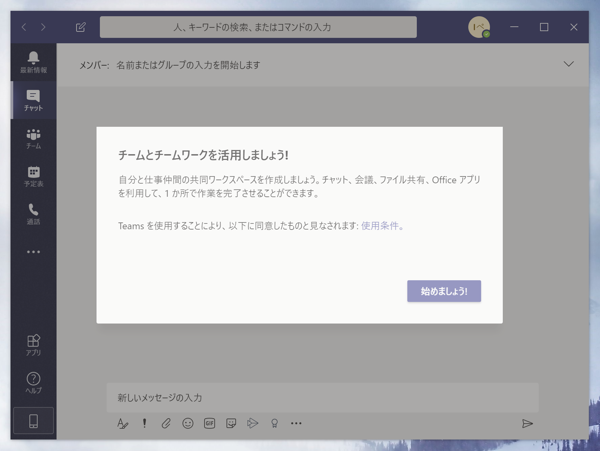Image resolution: width=600 pixels, height=451 pixels.
Task: Open the sticker picker
Action: (231, 423)
